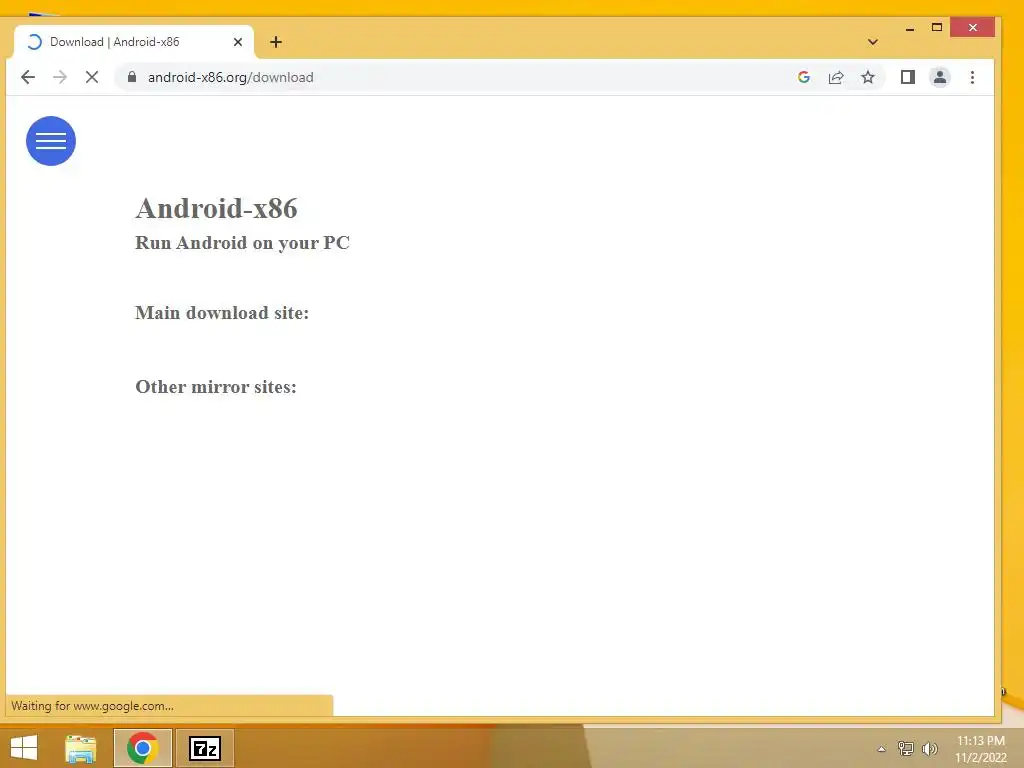Image resolution: width=1024 pixels, height=768 pixels.
Task: Open 7-Zip from the taskbar
Action: coord(204,748)
